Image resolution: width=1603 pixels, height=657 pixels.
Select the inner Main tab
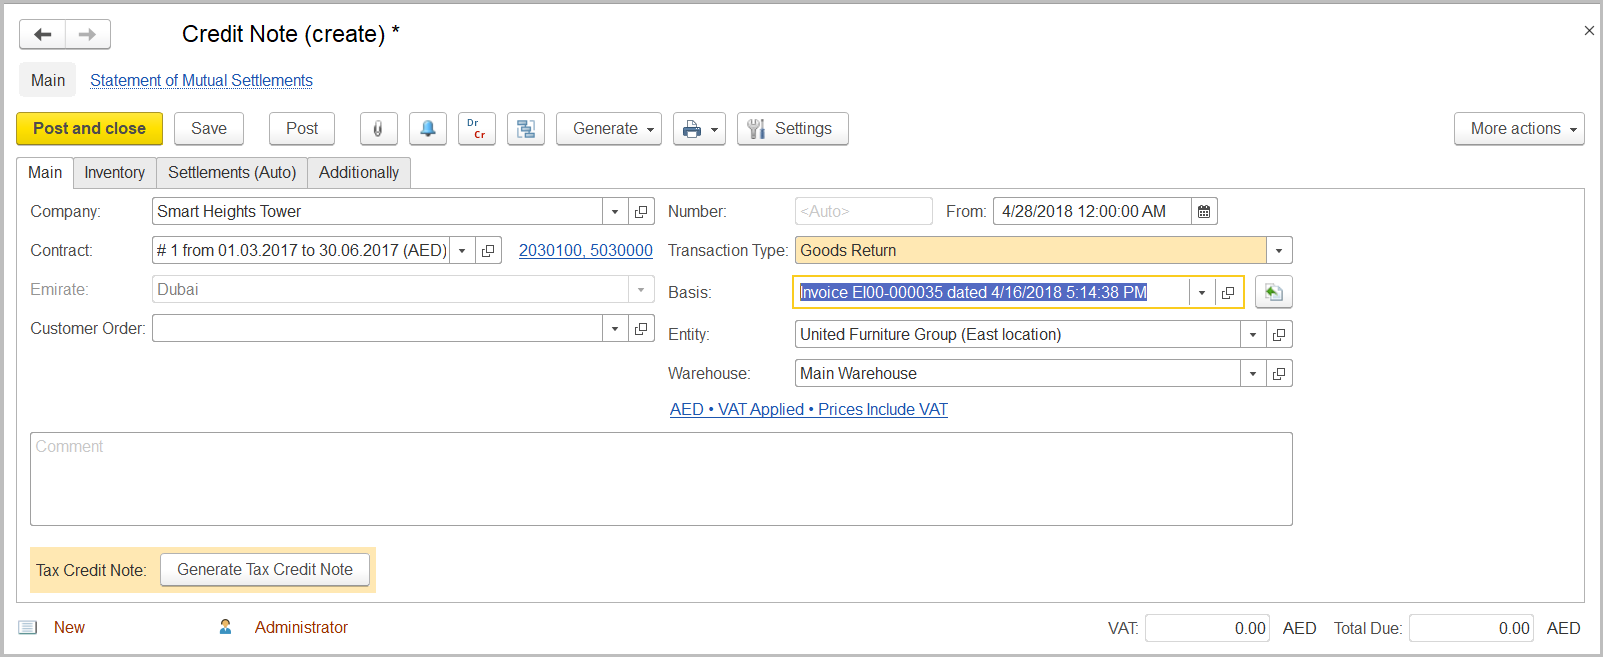(45, 172)
